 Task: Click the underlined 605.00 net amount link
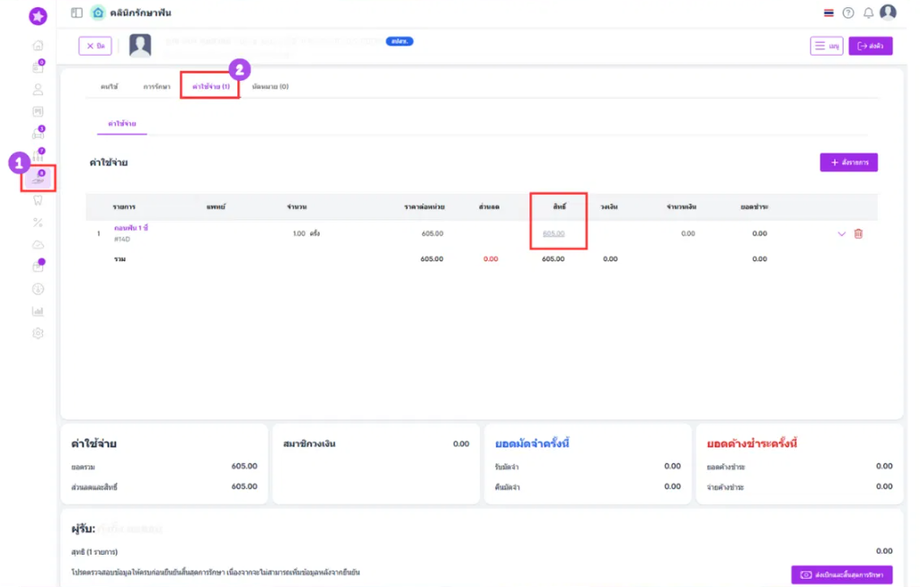coord(553,234)
